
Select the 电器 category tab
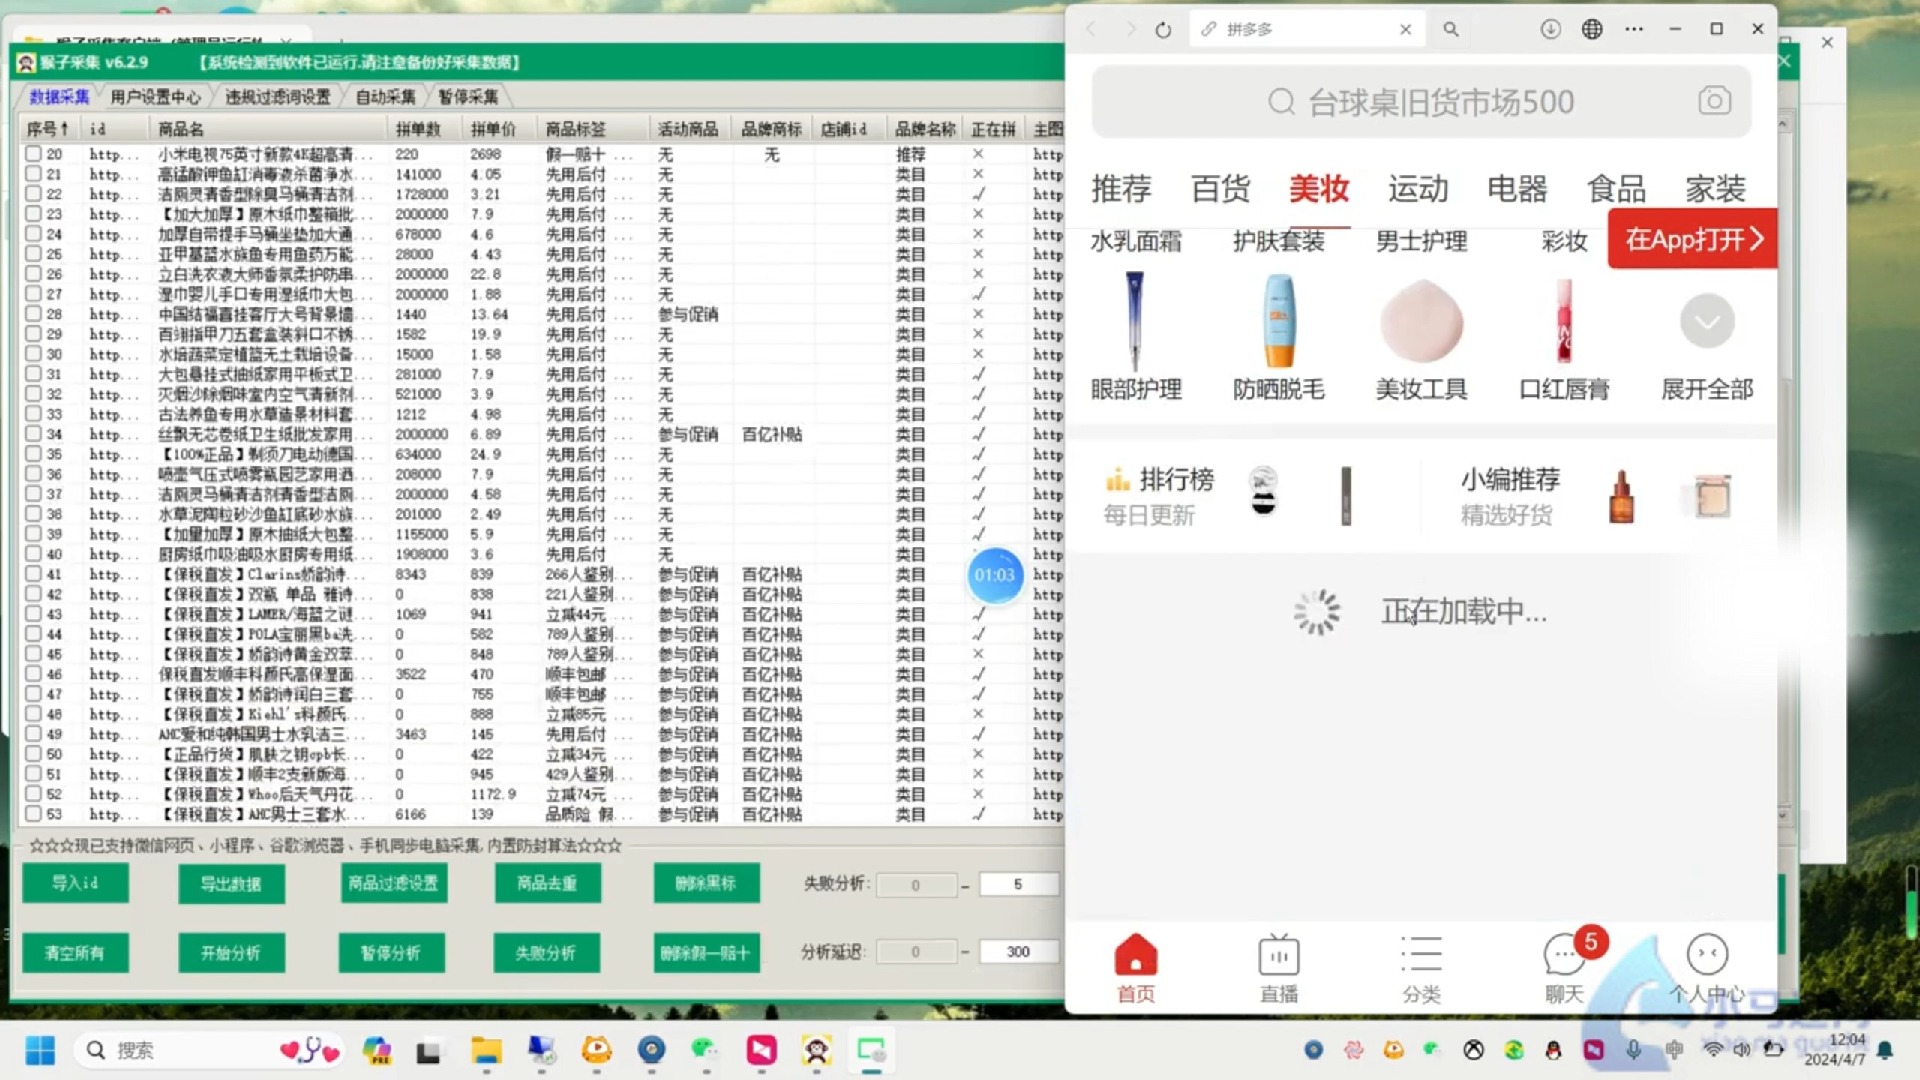[1517, 188]
